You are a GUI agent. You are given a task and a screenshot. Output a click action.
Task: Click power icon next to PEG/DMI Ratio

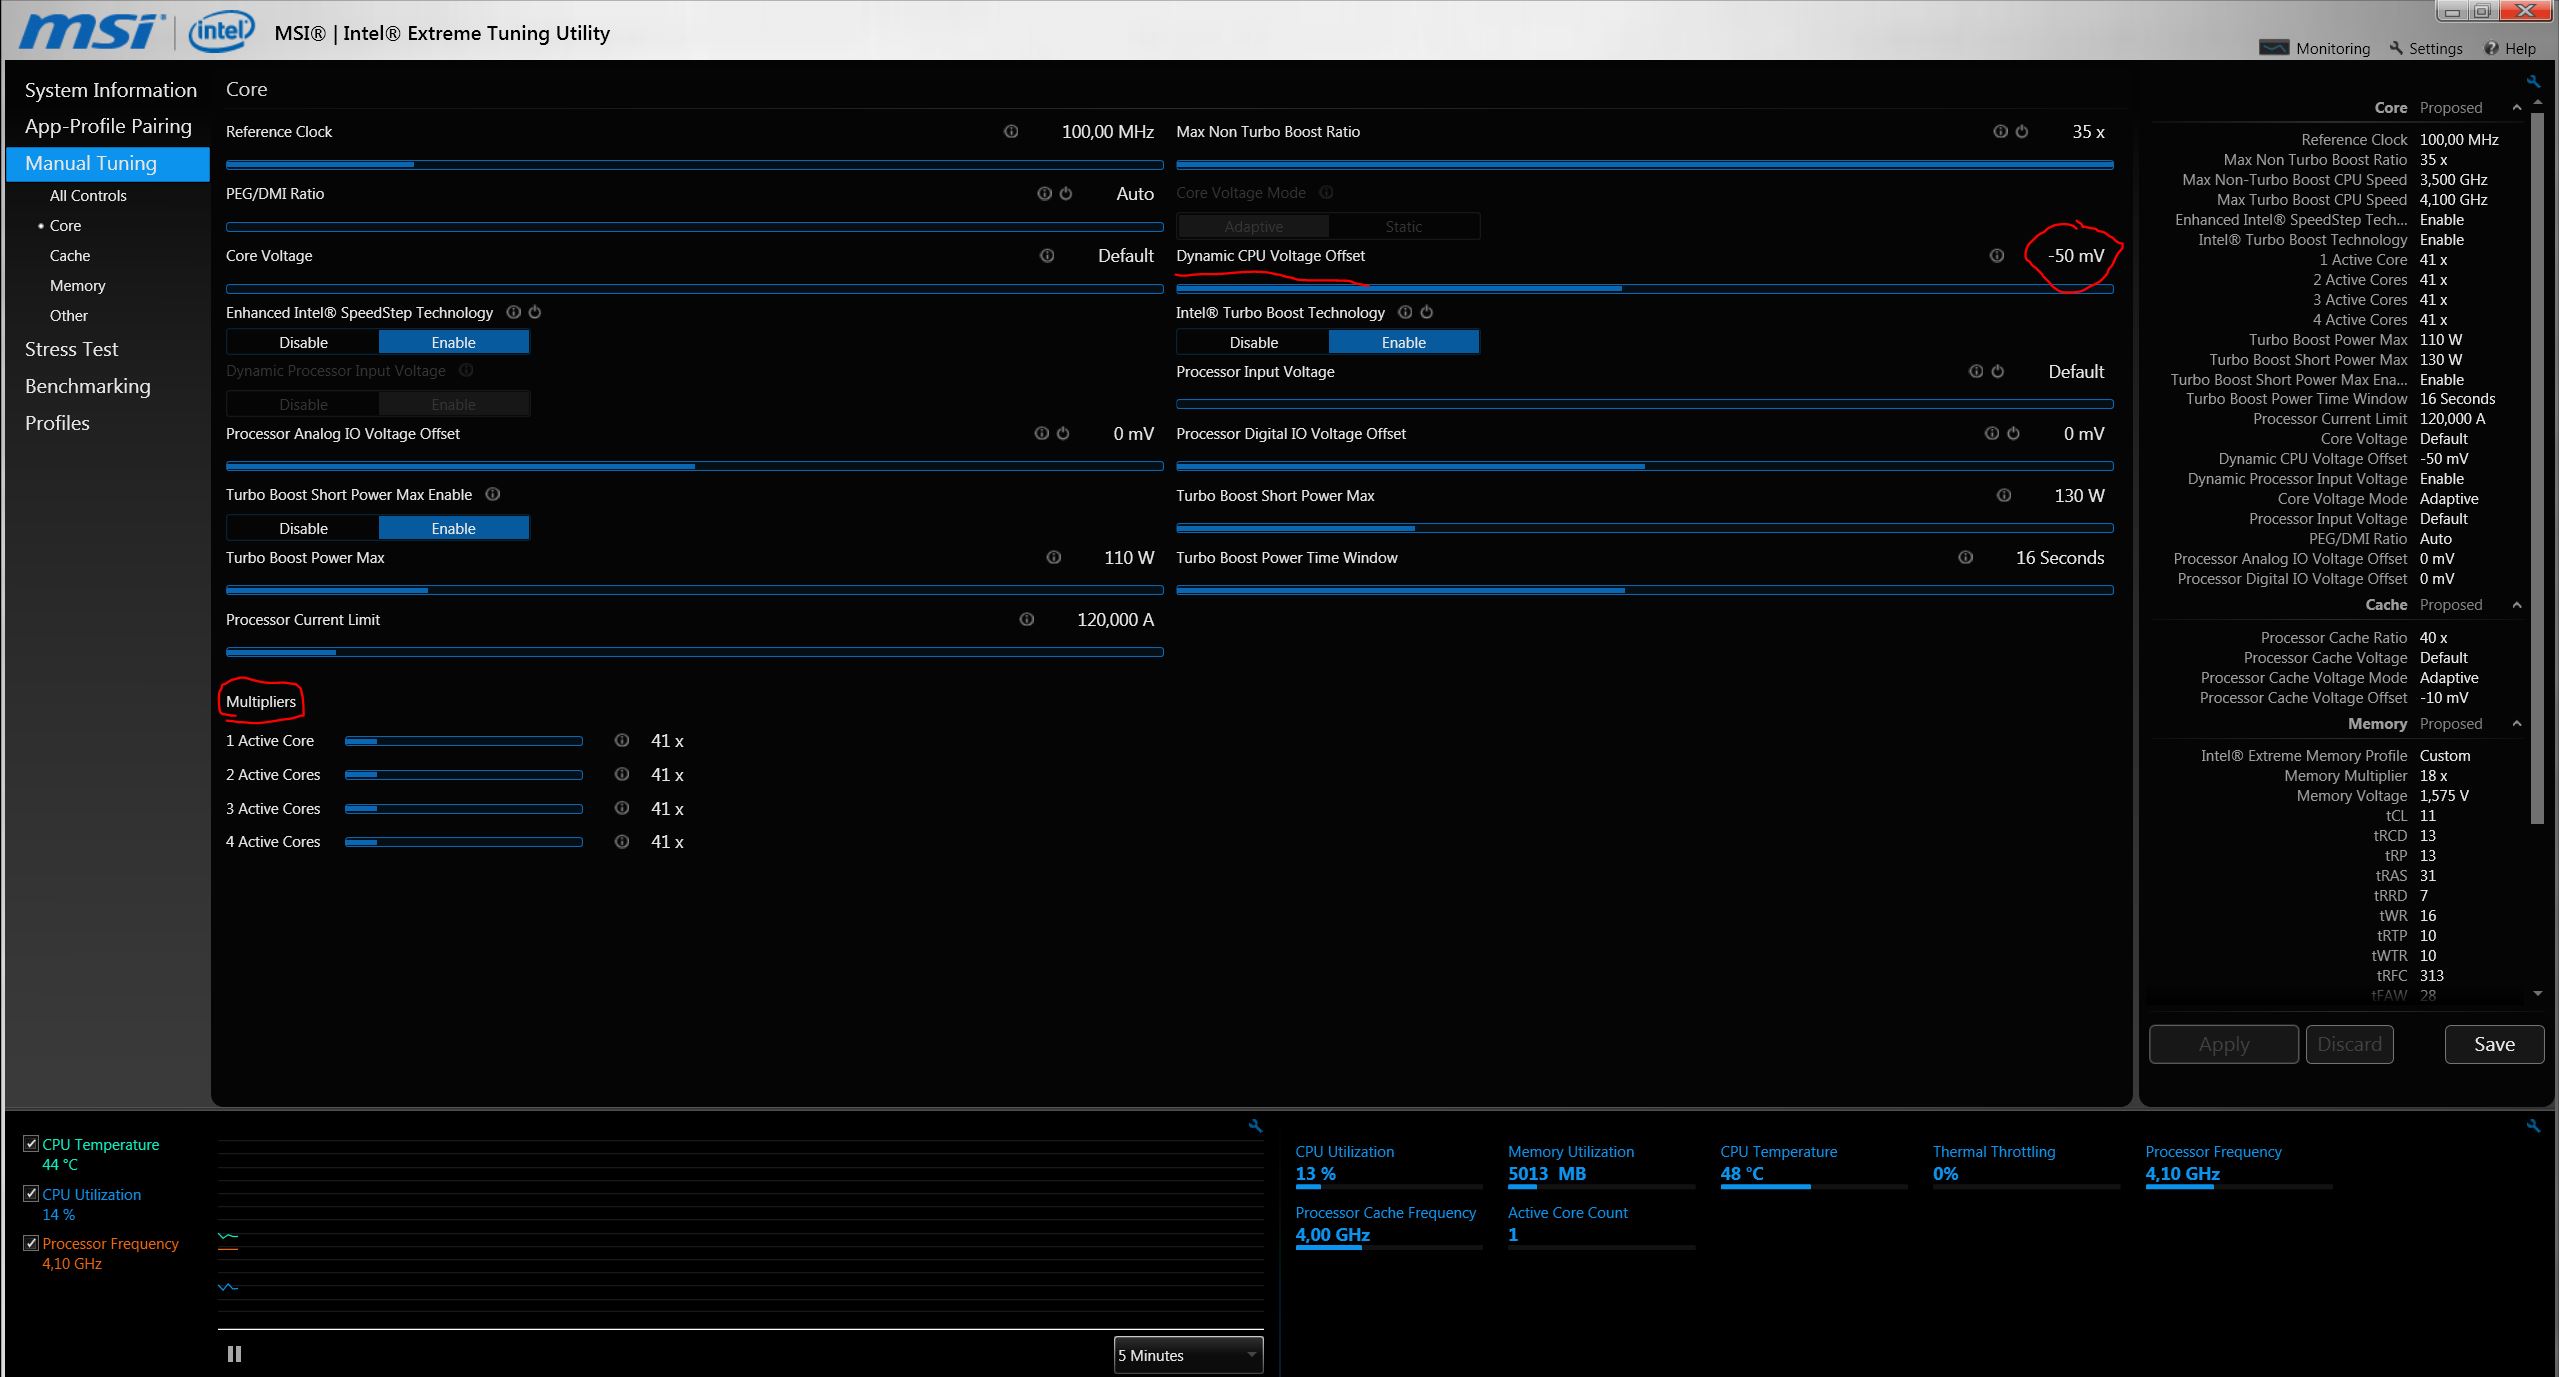tap(1066, 193)
